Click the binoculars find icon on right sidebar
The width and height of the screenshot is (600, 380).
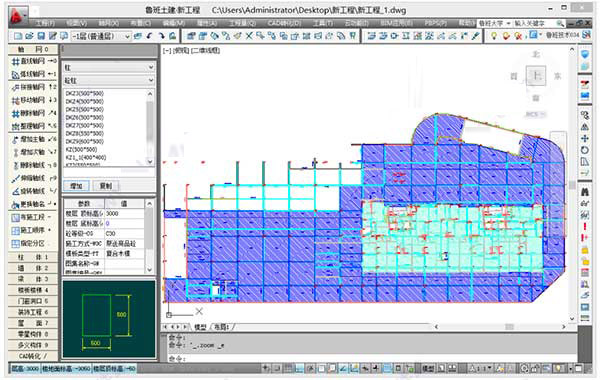[x=585, y=192]
